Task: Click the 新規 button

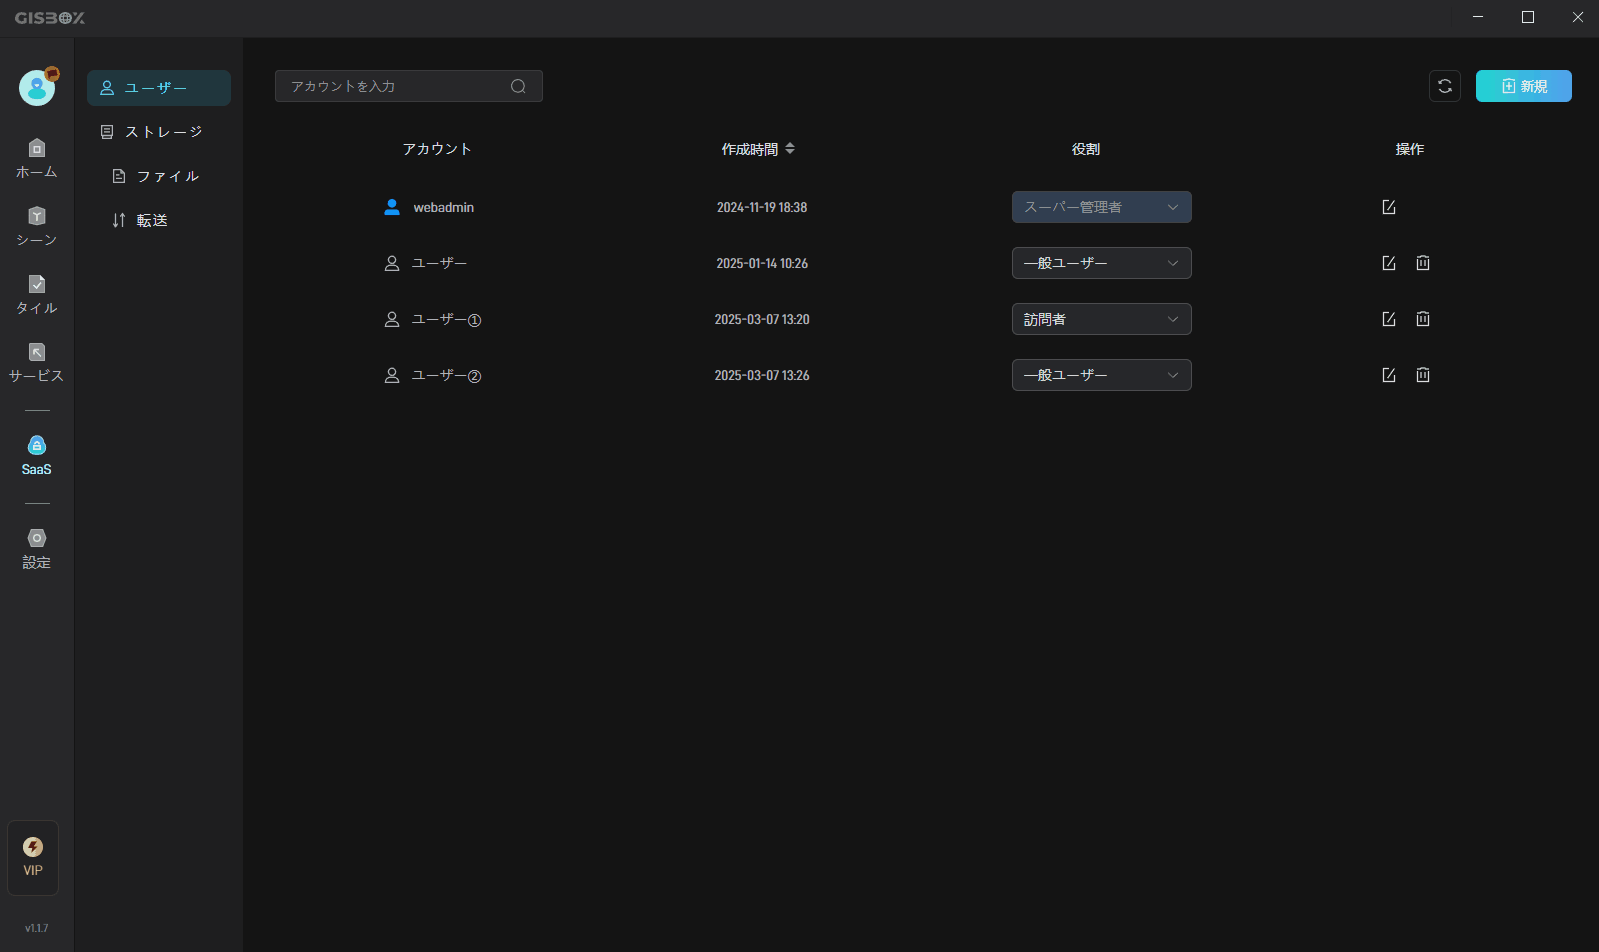Action: (1524, 86)
